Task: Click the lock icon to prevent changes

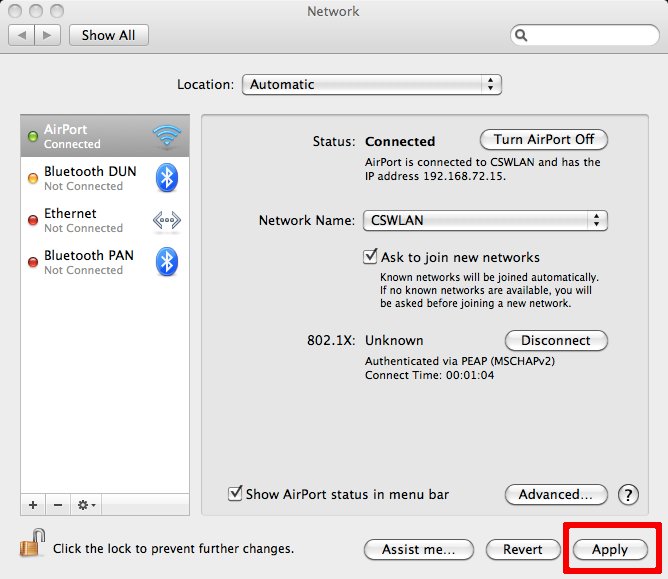Action: point(33,543)
